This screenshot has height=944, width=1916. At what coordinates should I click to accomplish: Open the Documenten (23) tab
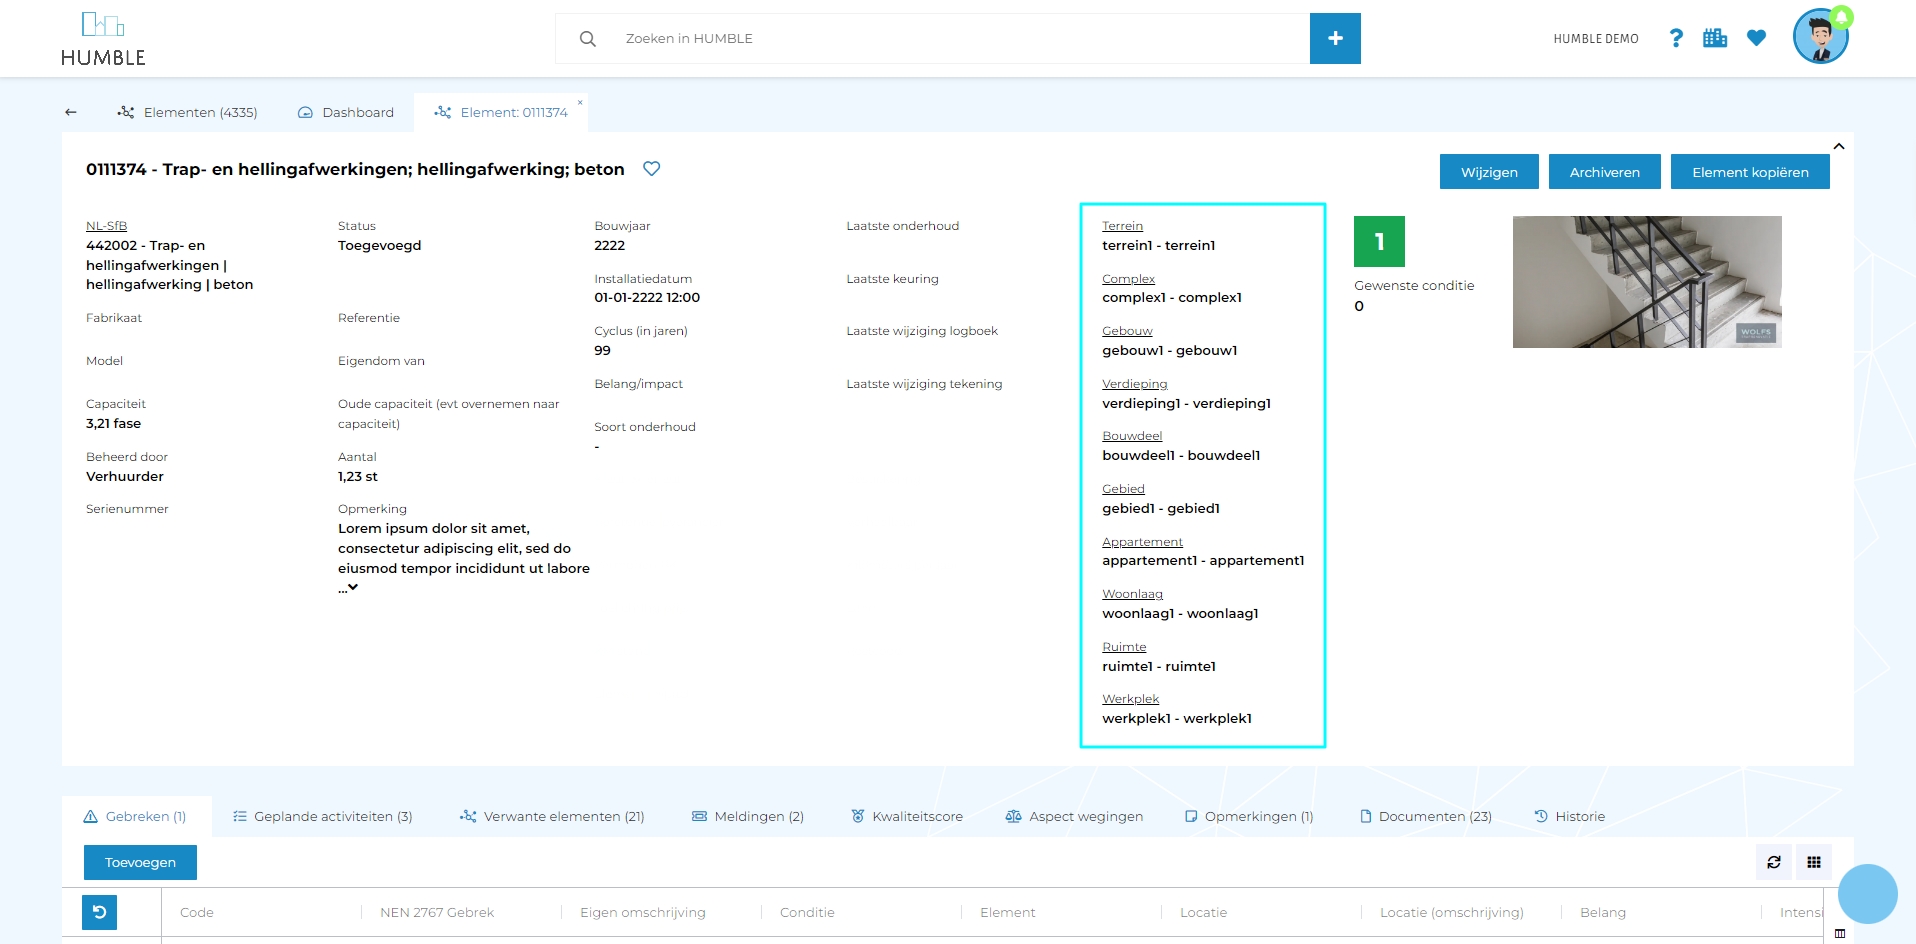click(1426, 816)
